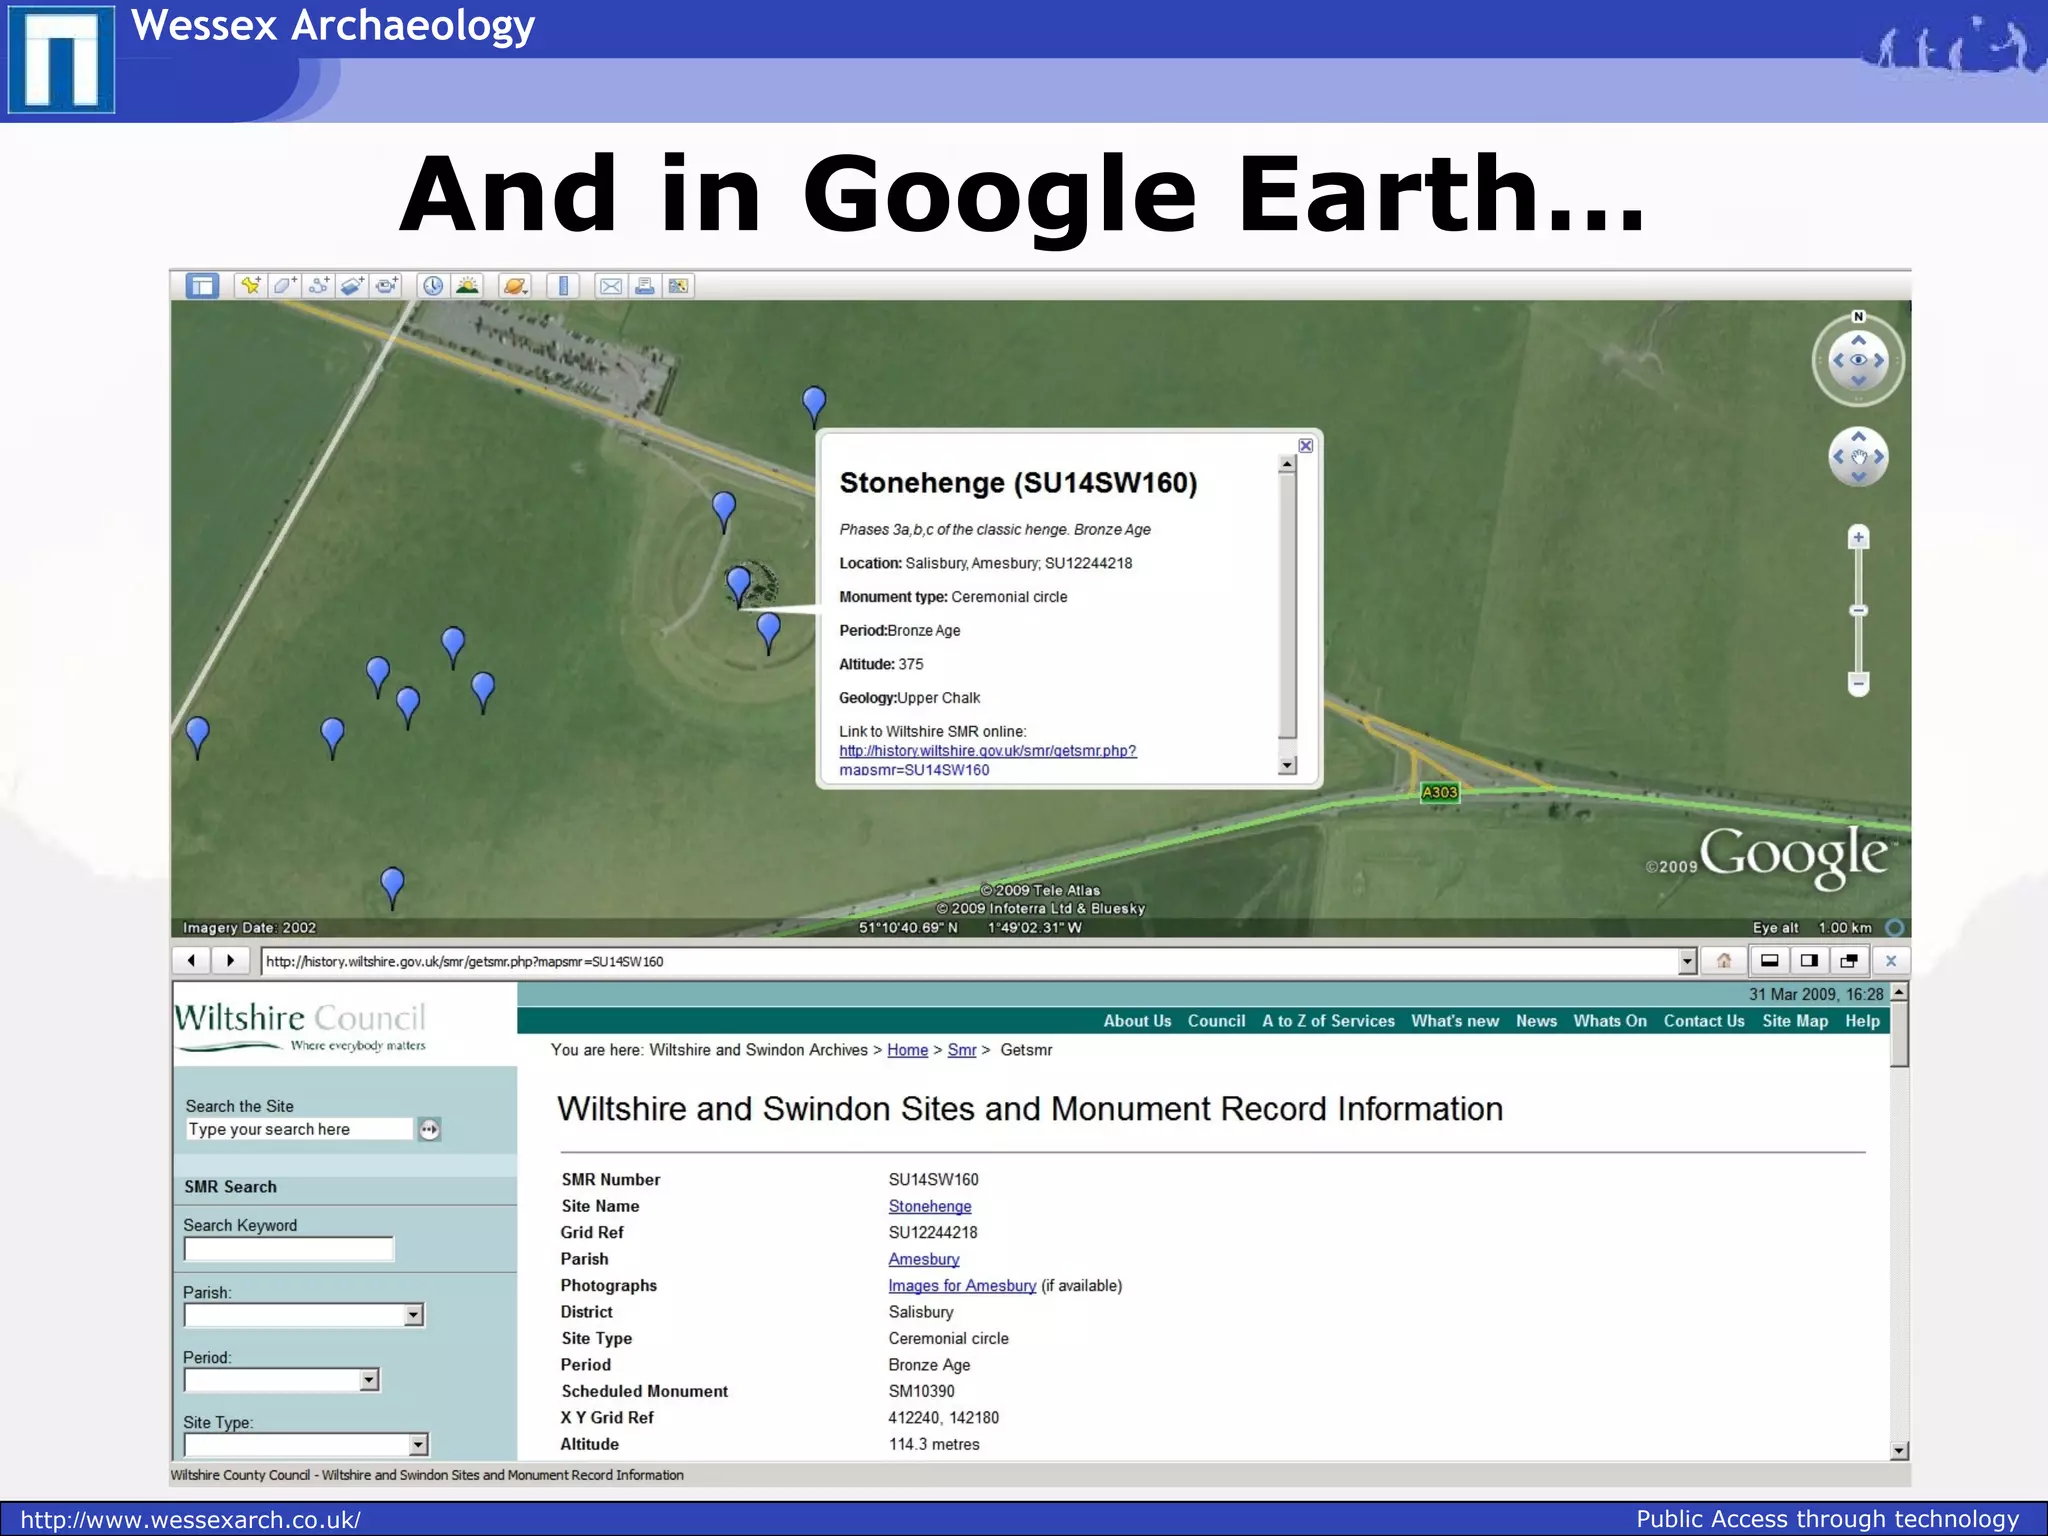Click the balloon scrollbar up arrow
Viewport: 2048px width, 1536px height.
point(1288,465)
